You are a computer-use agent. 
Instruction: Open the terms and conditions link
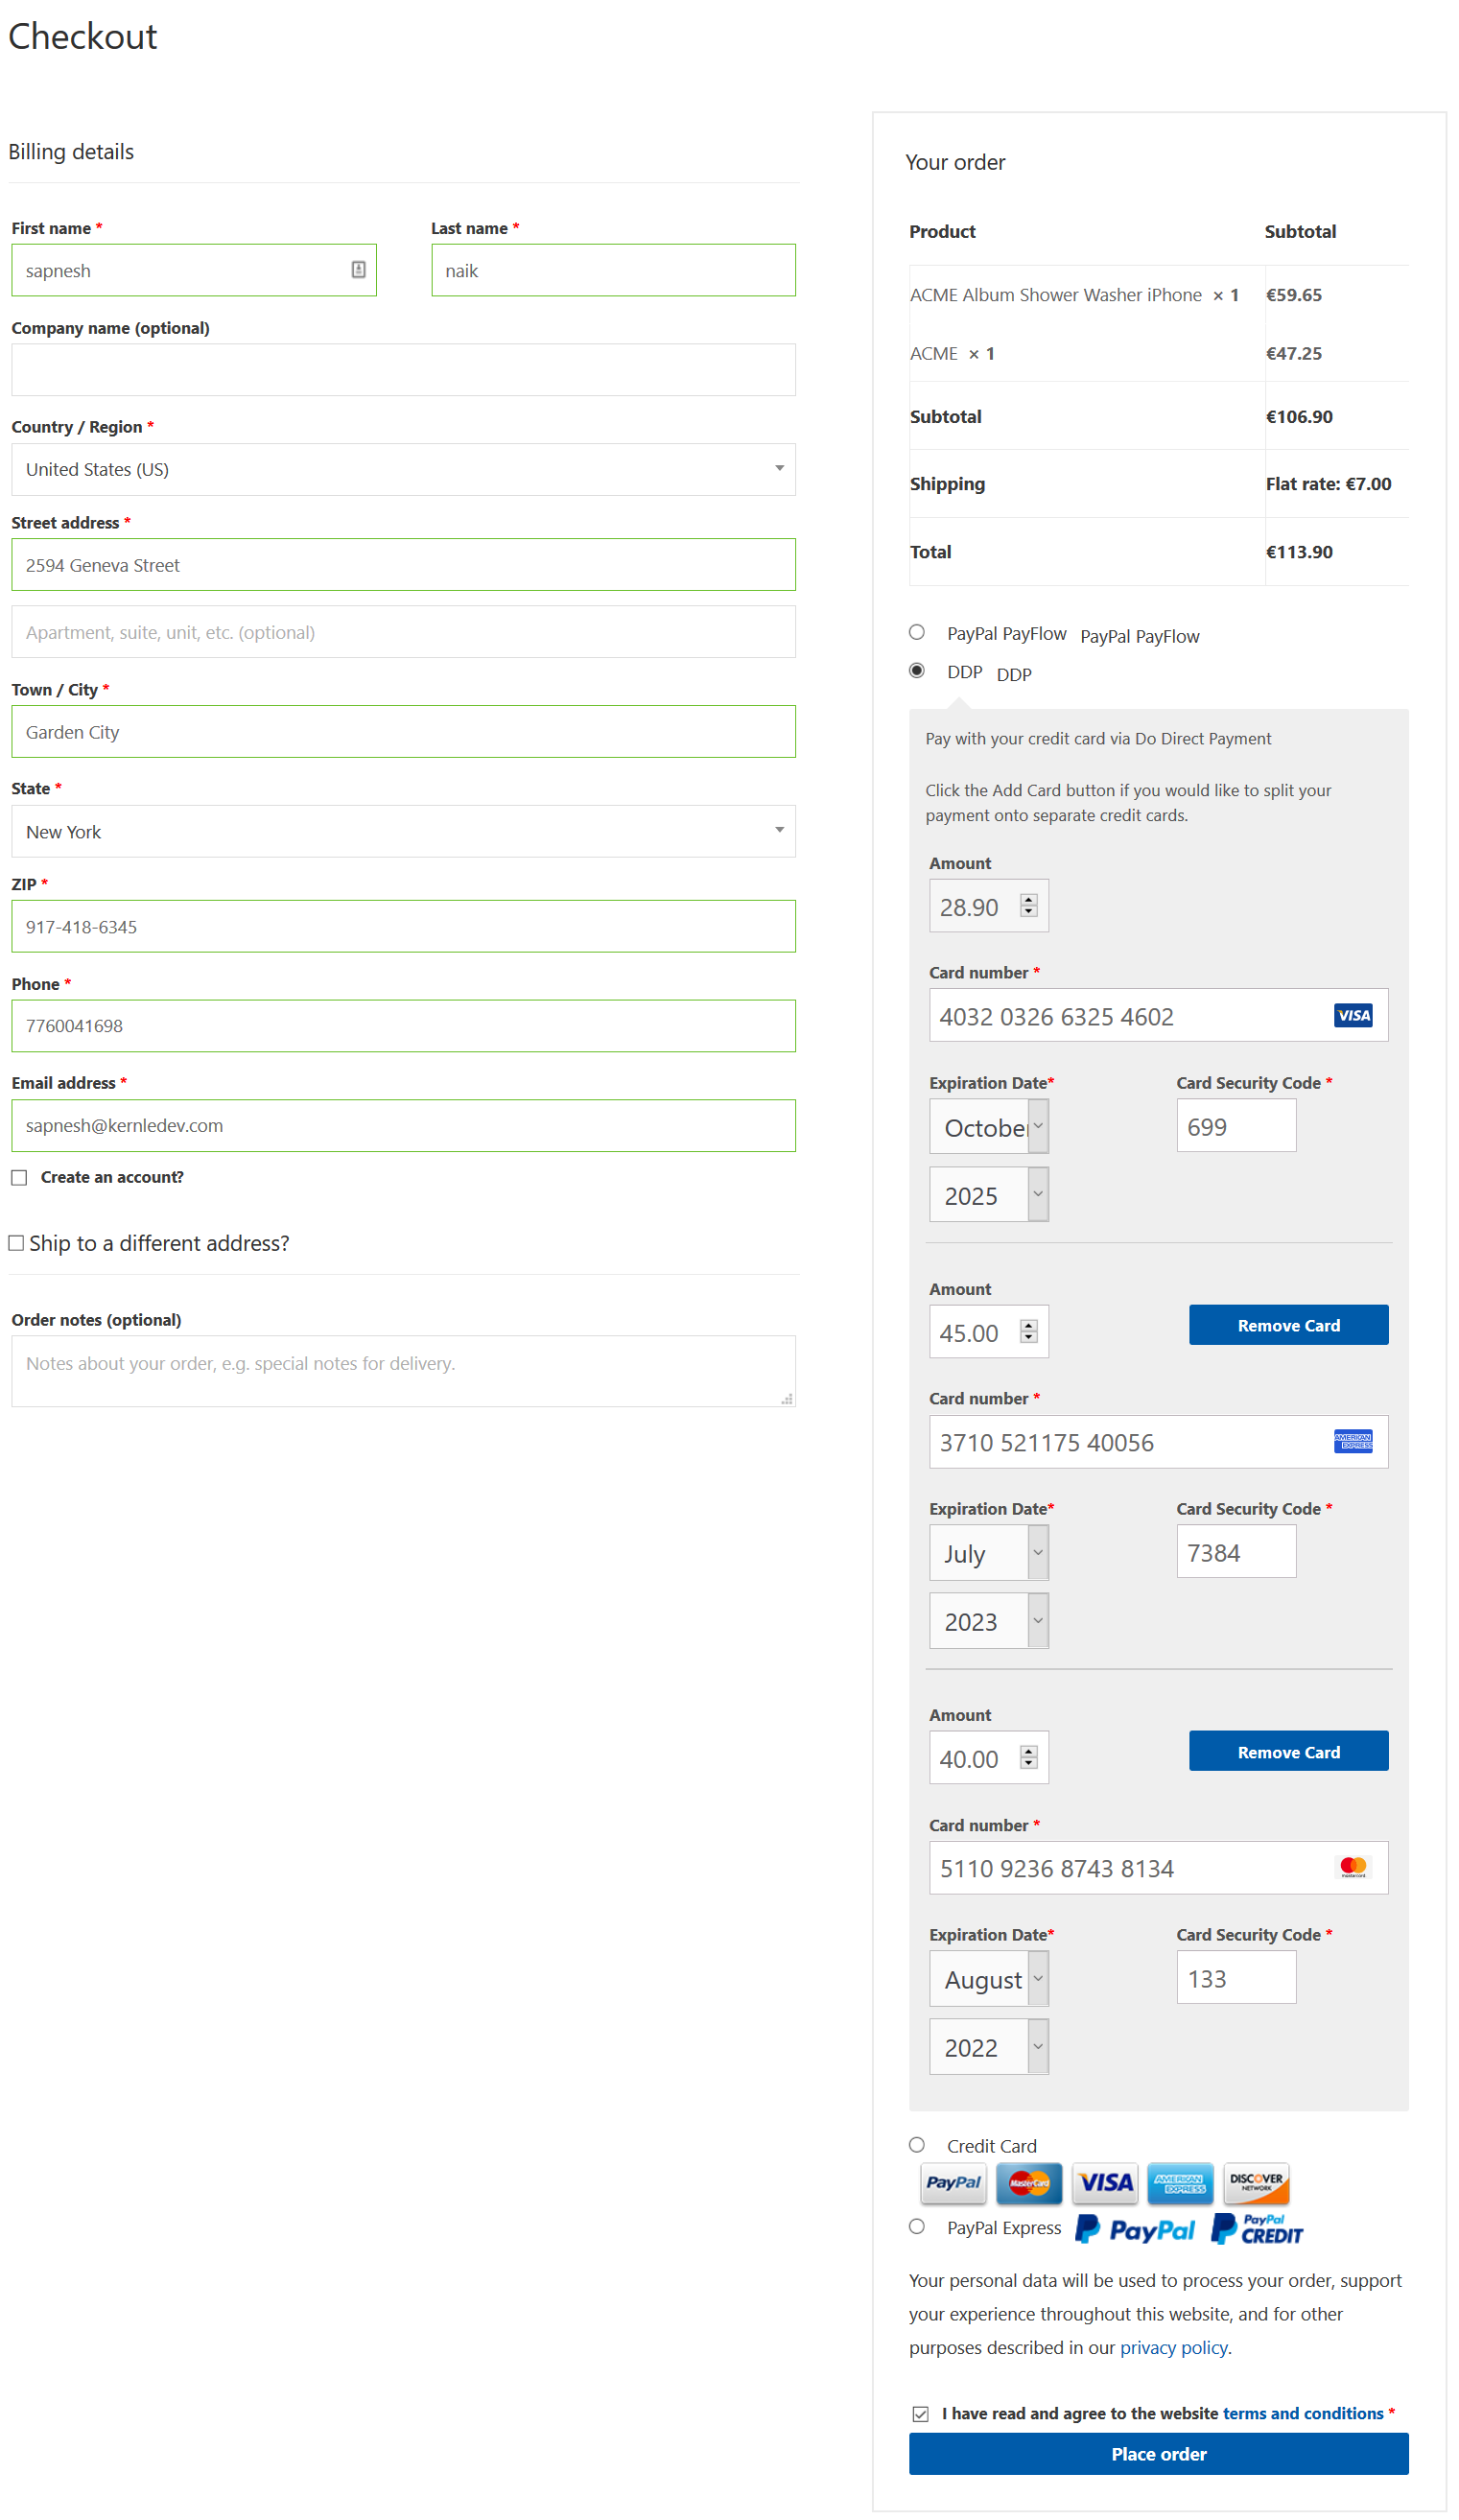(1303, 2415)
